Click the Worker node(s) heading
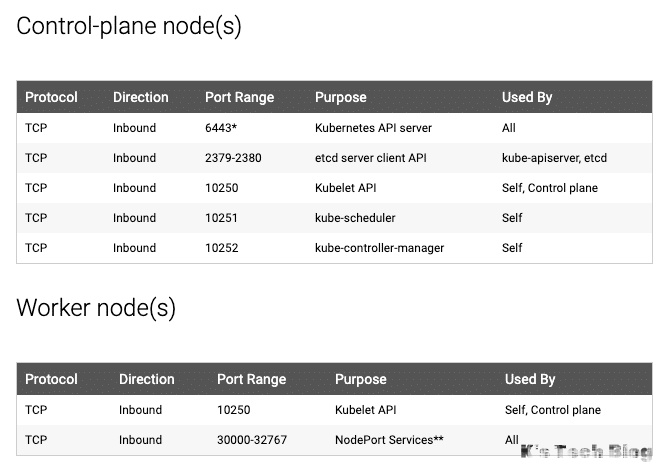 pyautogui.click(x=96, y=308)
